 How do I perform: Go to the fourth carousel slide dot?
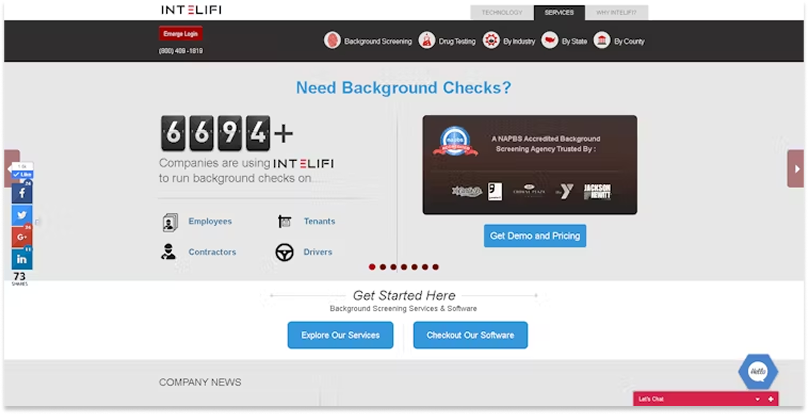click(x=404, y=267)
